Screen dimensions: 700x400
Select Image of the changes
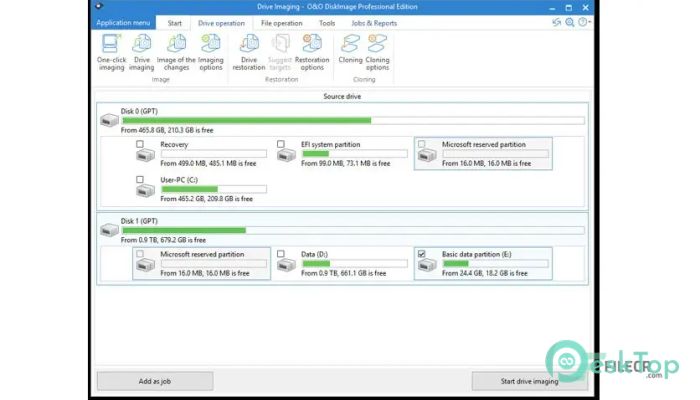tap(176, 52)
